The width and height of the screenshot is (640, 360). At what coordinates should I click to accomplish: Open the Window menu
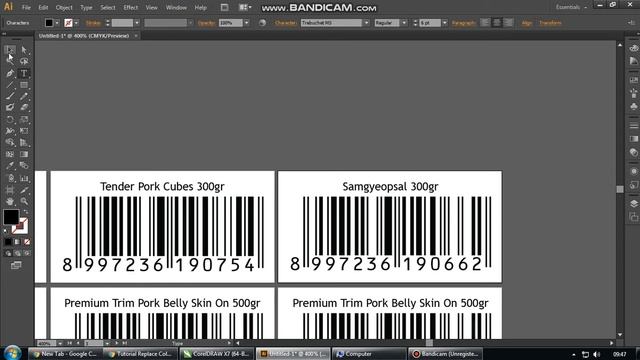176,7
